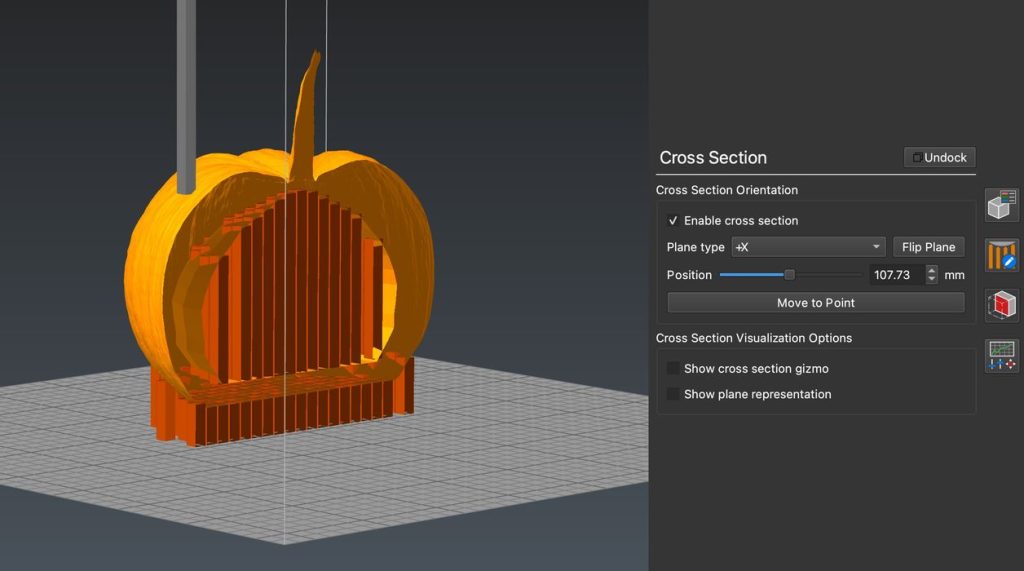Open the graph and transform tools icon

click(1002, 355)
